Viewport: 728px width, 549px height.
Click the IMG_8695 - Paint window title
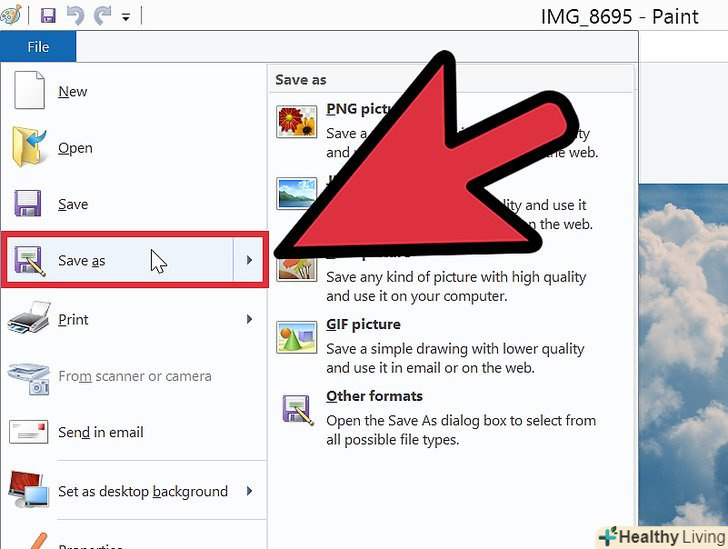pyautogui.click(x=619, y=17)
